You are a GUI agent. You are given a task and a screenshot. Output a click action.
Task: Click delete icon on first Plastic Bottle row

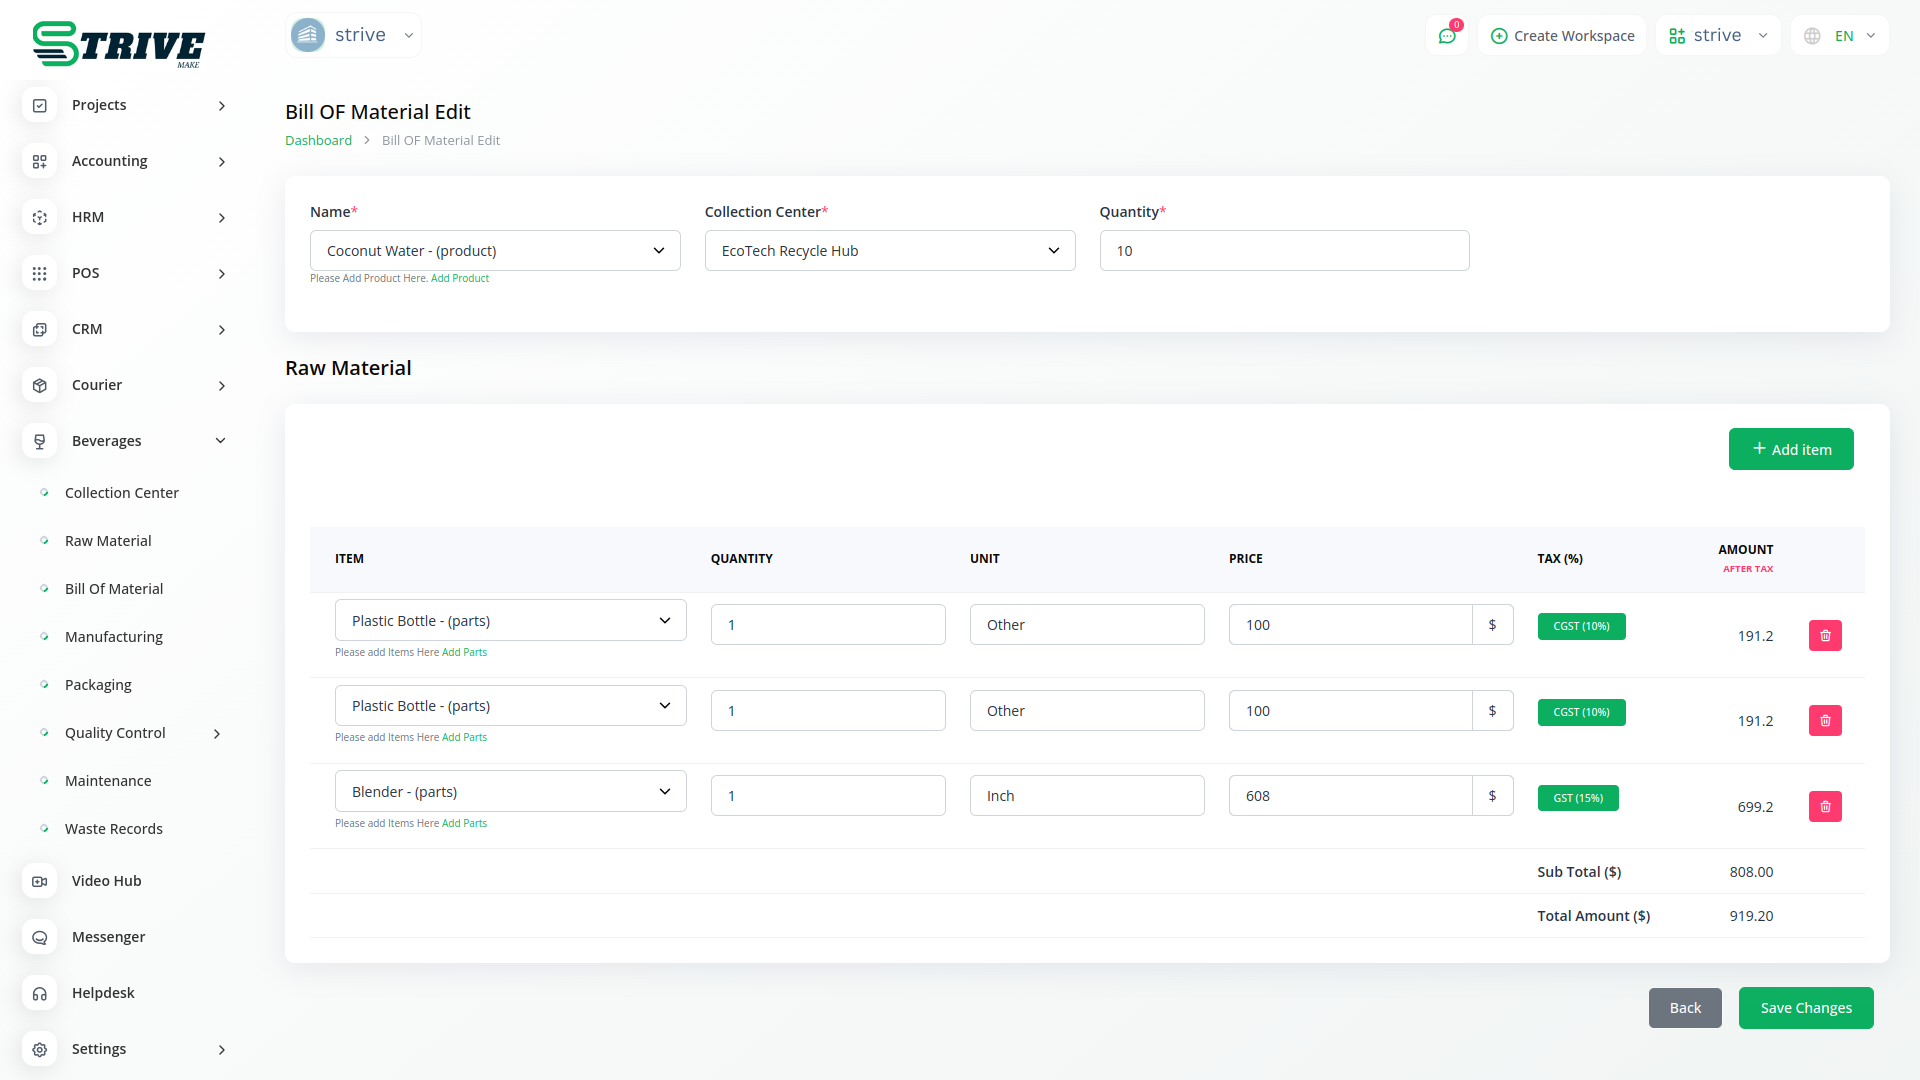1824,635
